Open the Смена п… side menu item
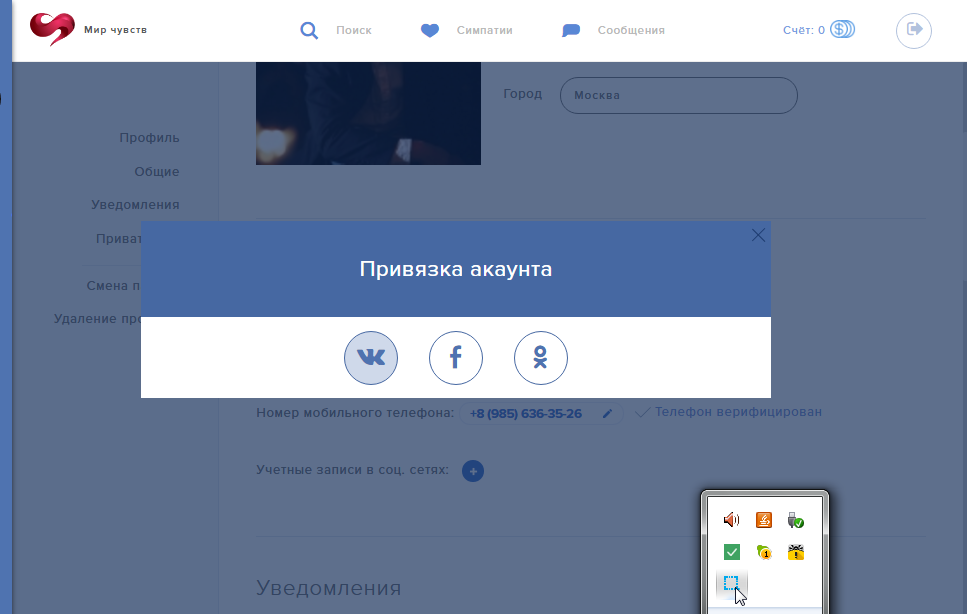This screenshot has width=967, height=614. tap(113, 286)
